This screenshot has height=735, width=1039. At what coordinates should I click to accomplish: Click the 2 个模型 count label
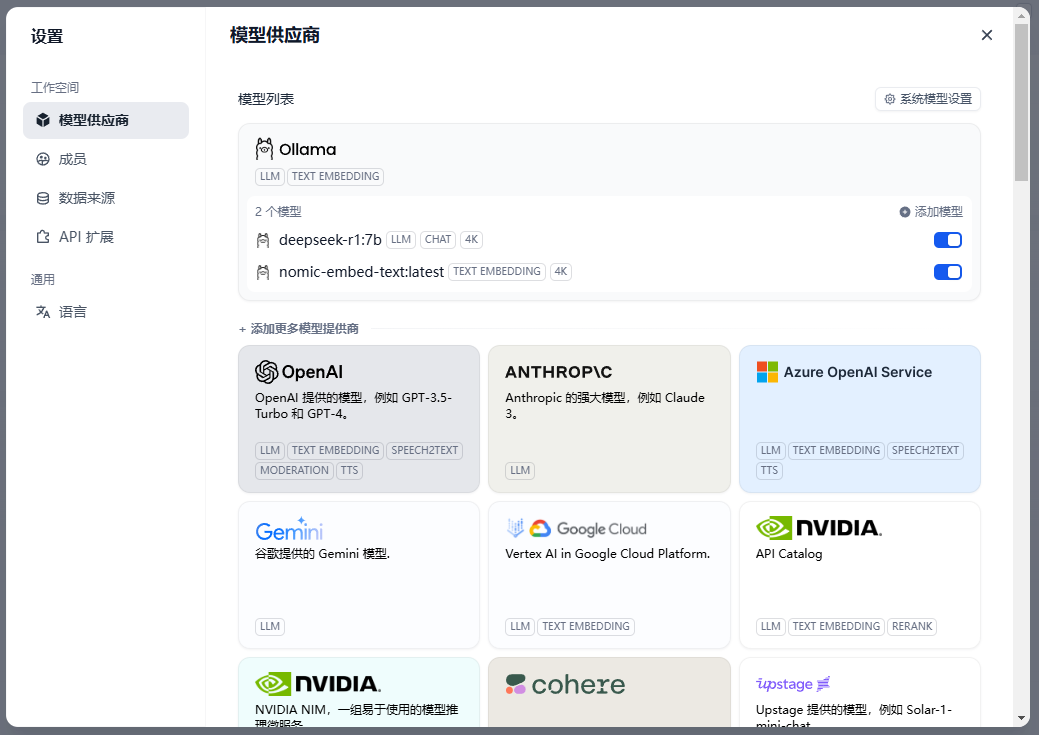click(278, 212)
